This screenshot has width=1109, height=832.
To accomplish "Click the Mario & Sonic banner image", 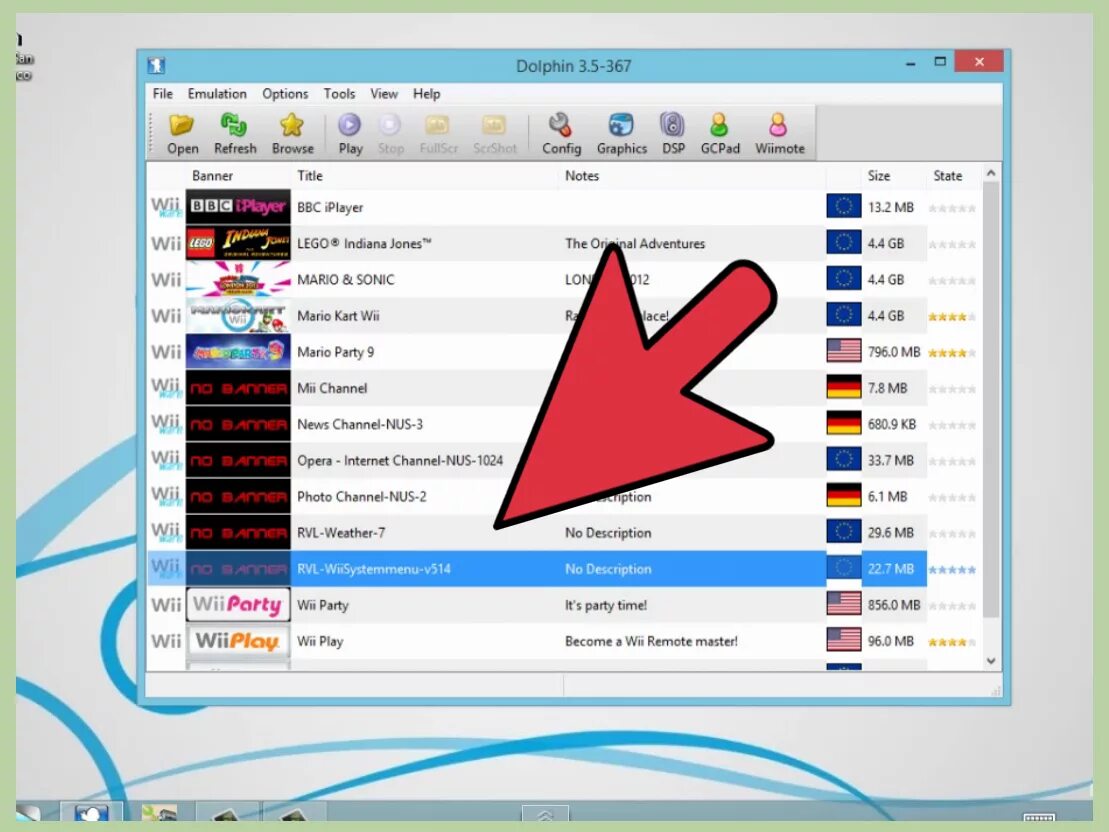I will 238,279.
